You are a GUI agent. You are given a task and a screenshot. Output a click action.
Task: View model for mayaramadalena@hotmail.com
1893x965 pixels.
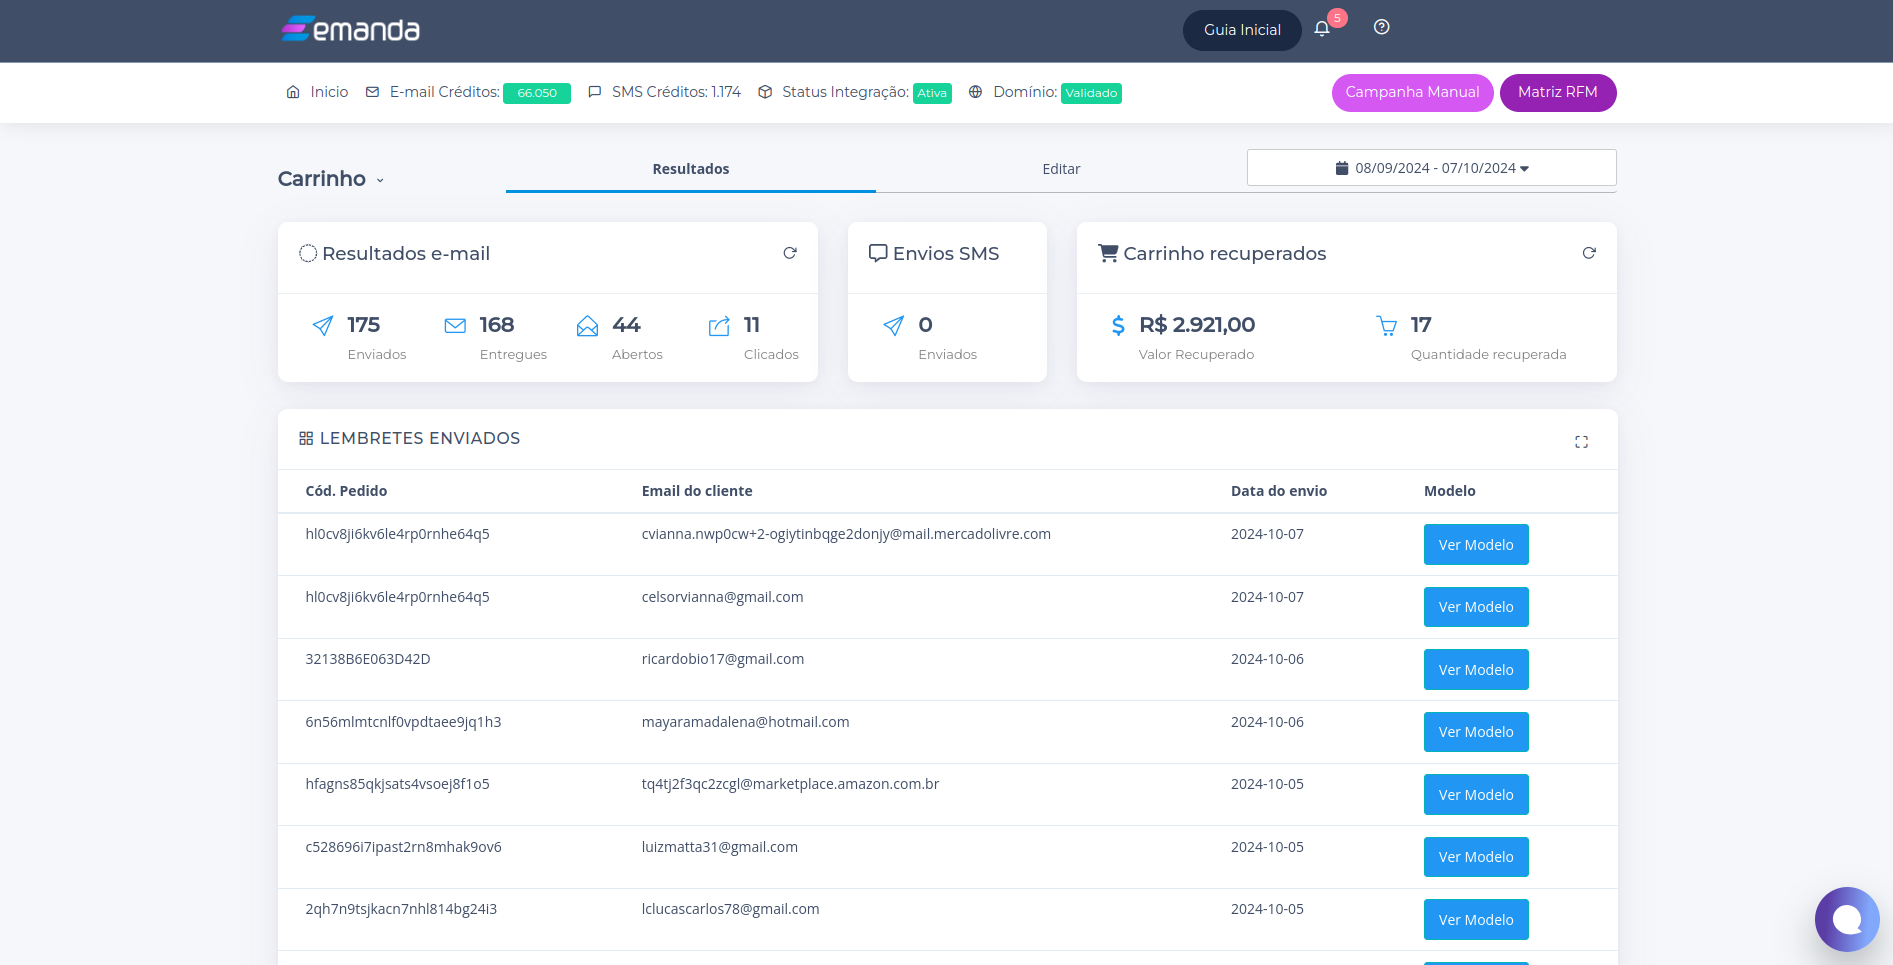pos(1476,732)
